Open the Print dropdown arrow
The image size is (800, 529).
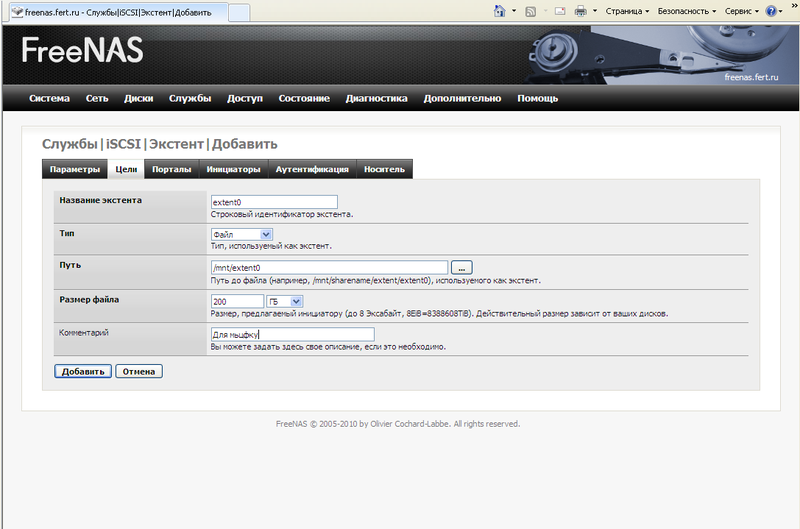pyautogui.click(x=595, y=11)
